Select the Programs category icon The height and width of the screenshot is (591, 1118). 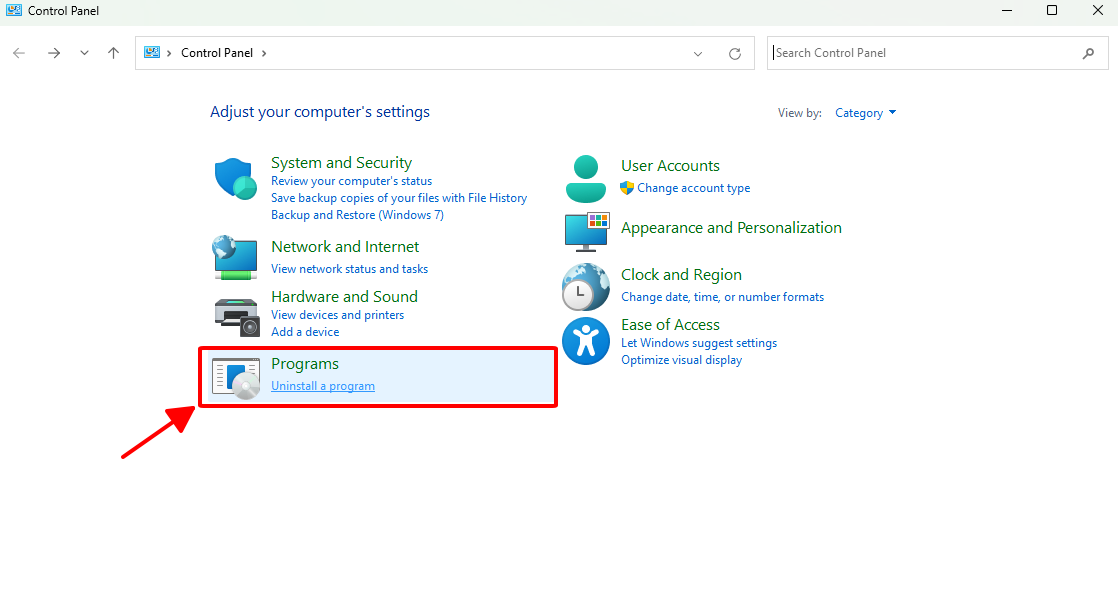coord(236,377)
